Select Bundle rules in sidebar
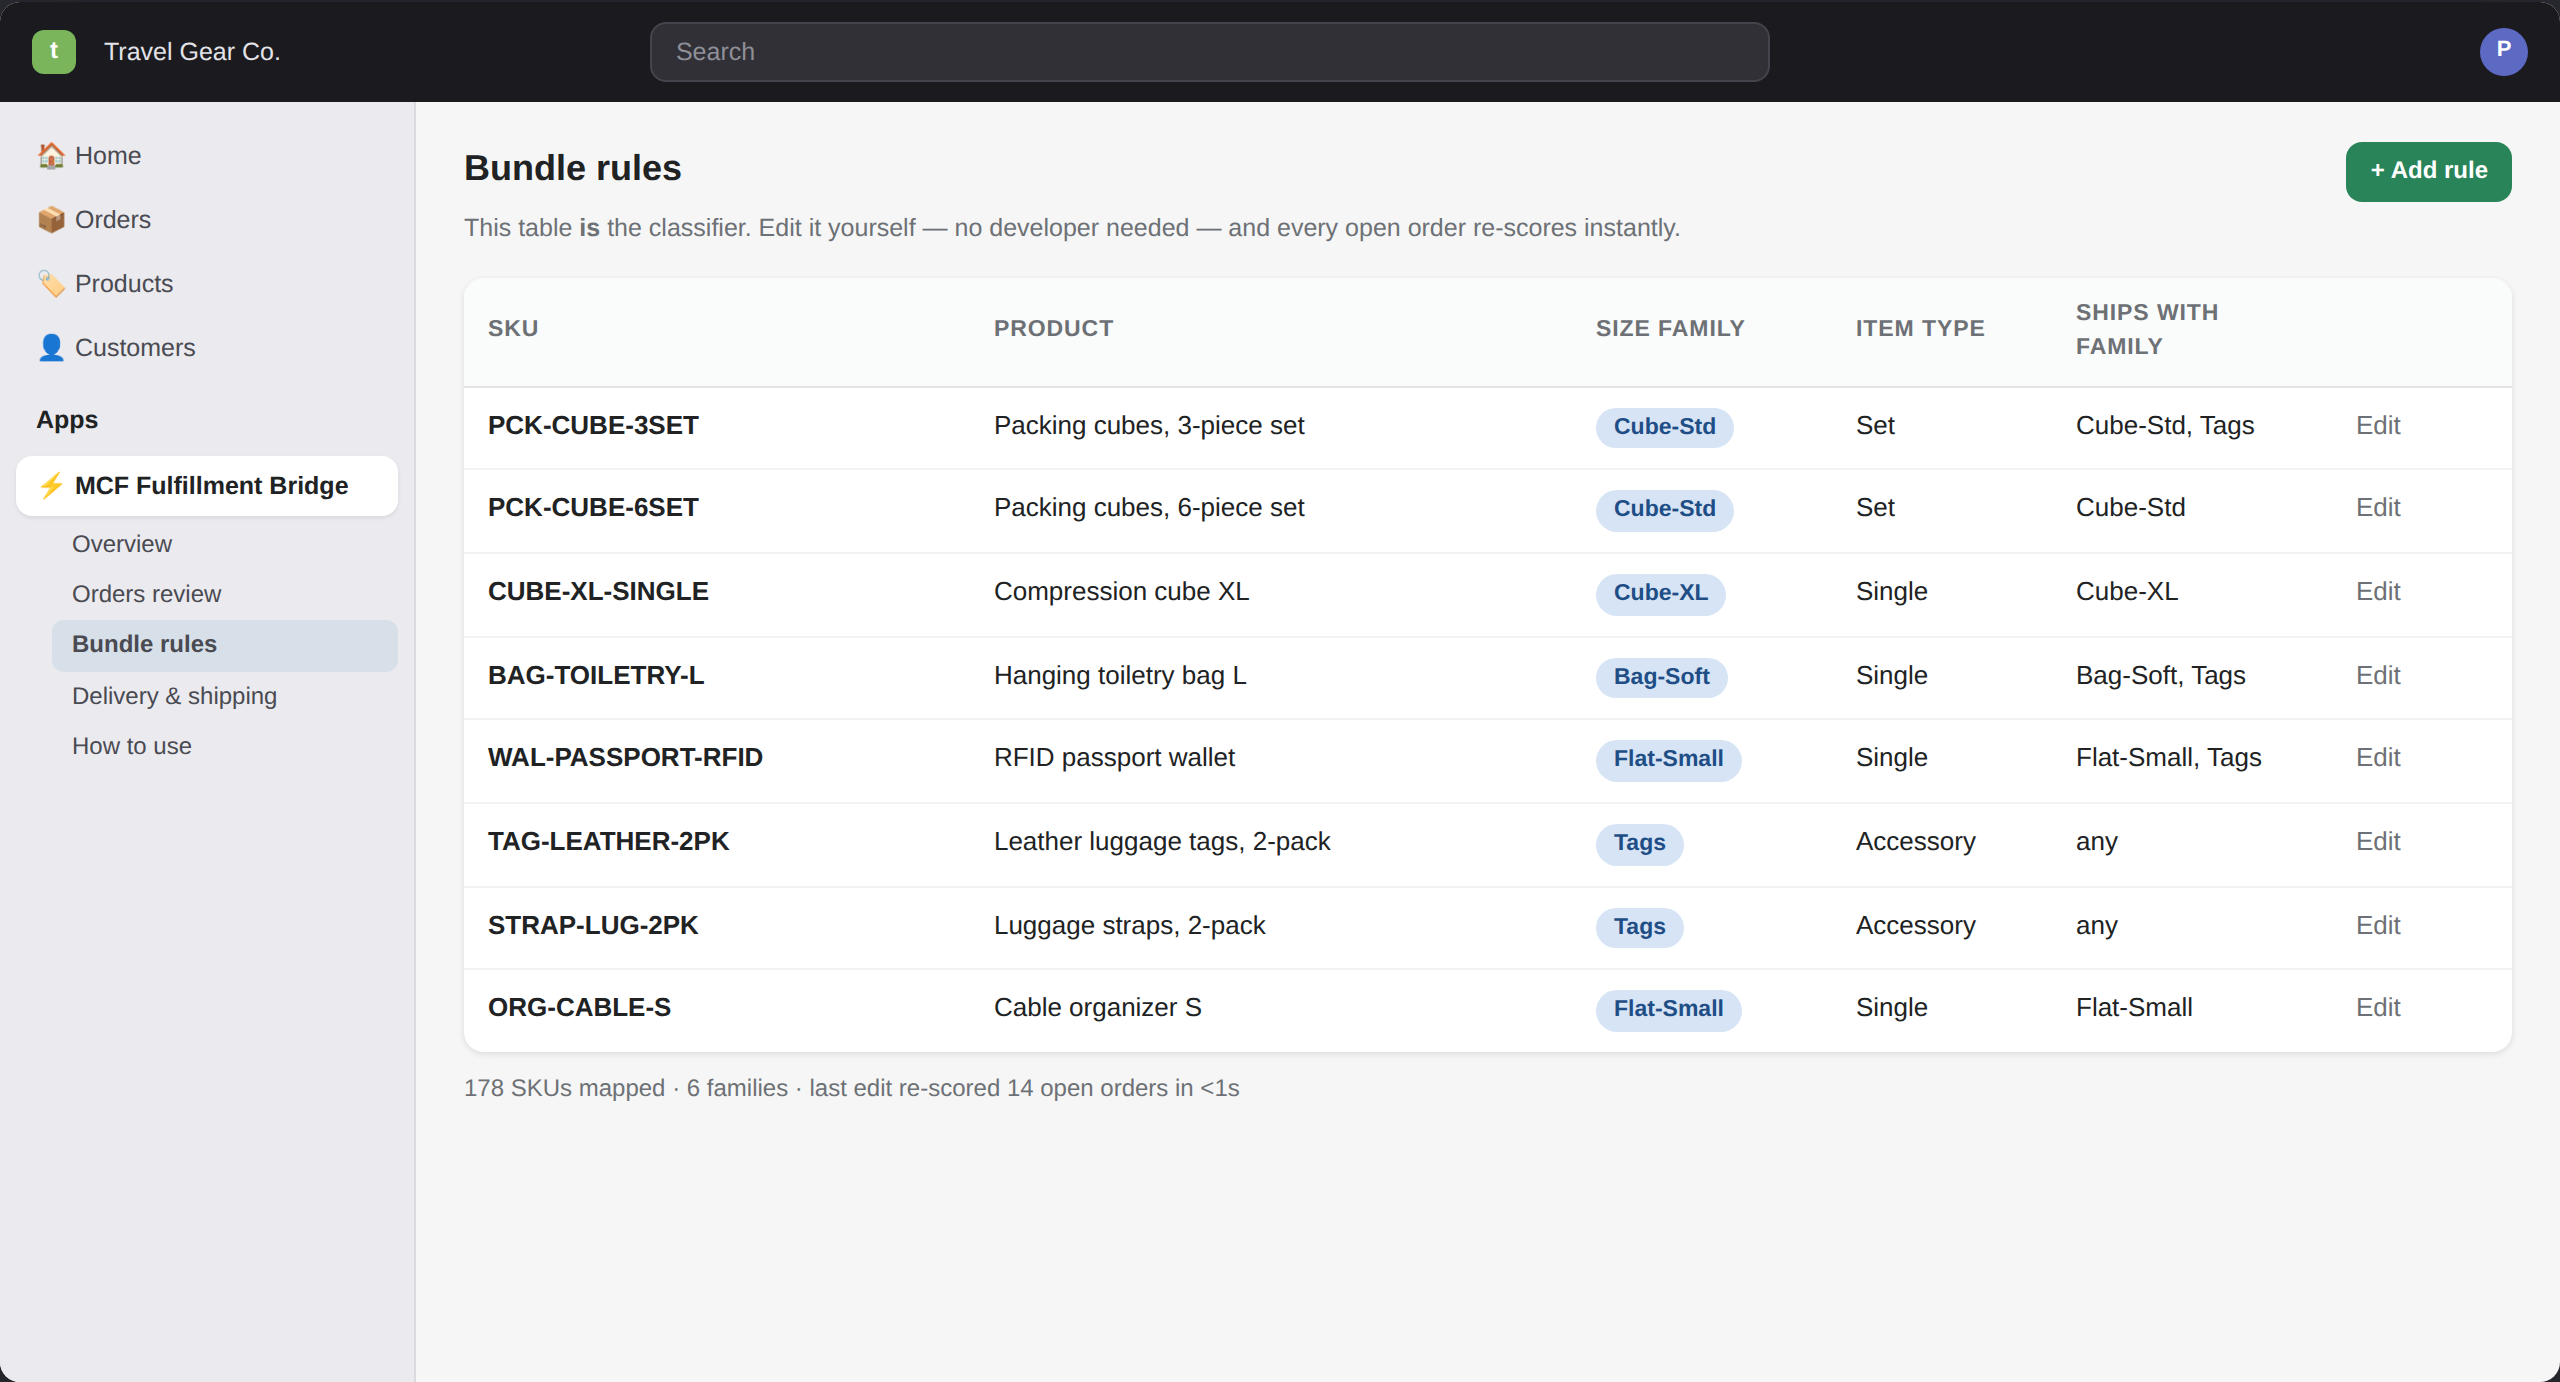 [225, 645]
